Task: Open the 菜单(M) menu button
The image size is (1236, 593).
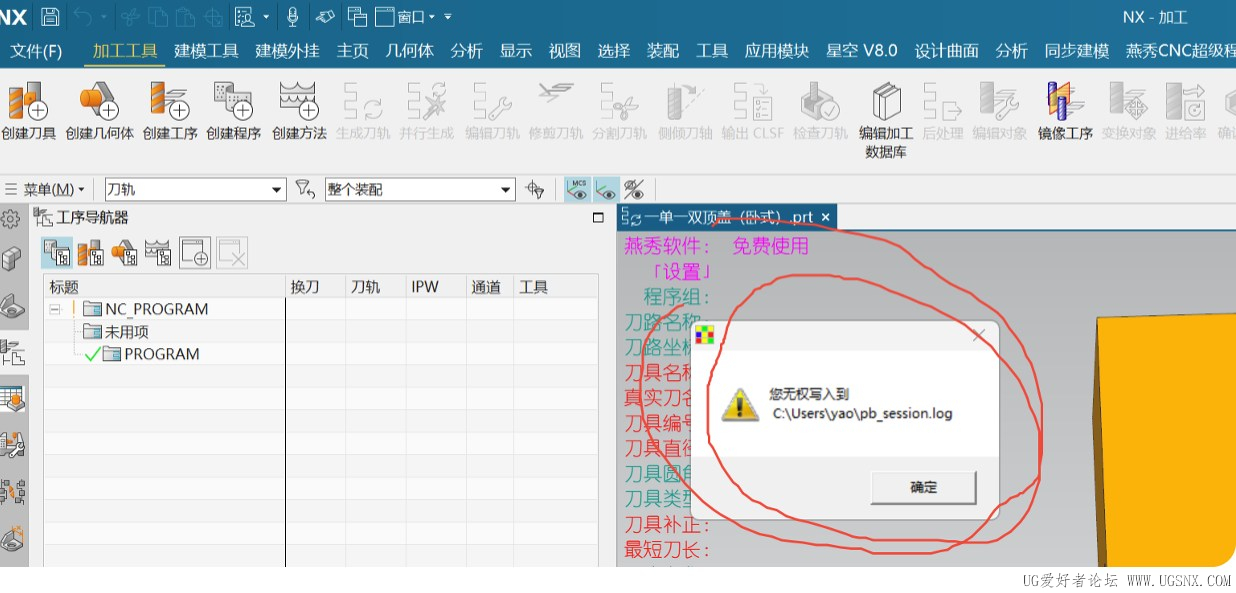Action: coord(46,189)
